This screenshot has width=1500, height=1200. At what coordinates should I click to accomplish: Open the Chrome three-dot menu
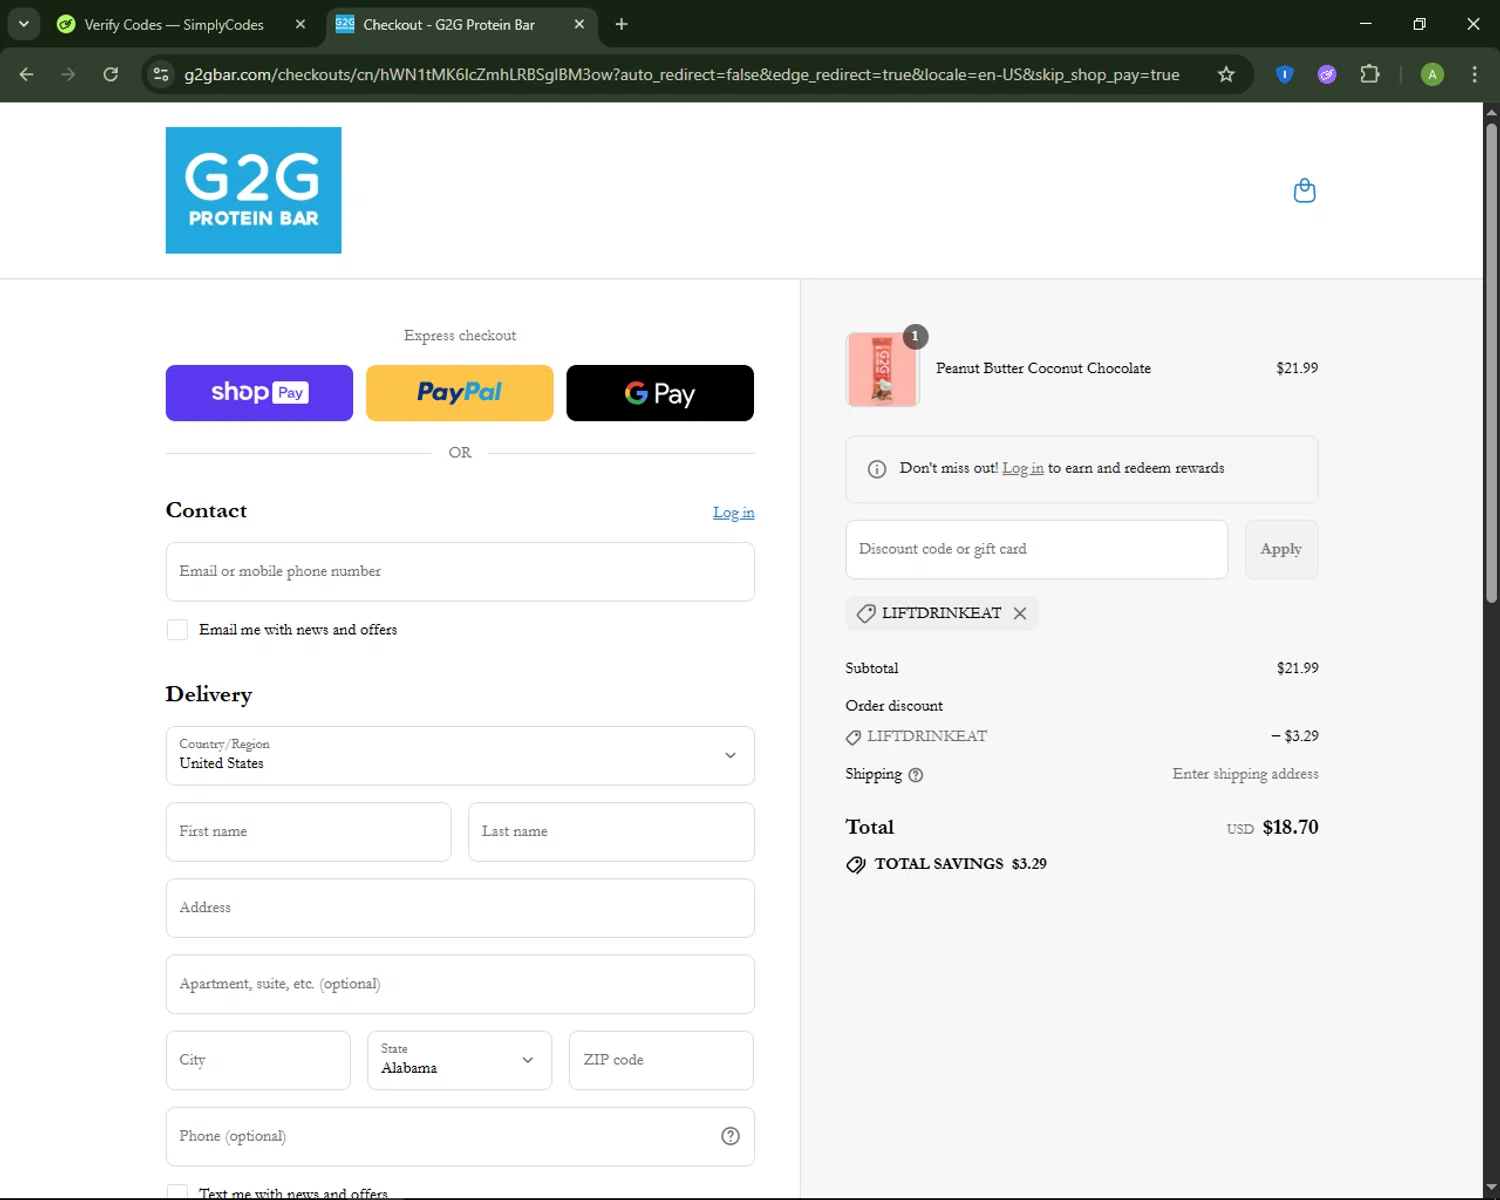click(x=1474, y=74)
